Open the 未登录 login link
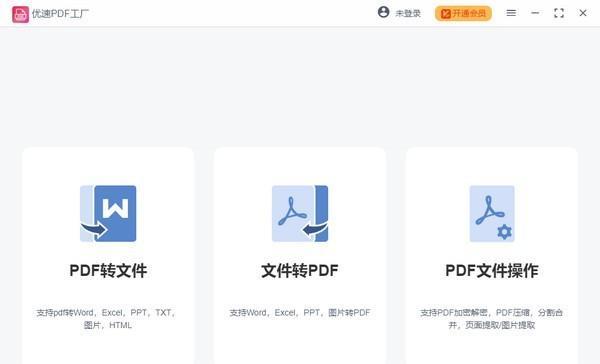 pos(408,13)
